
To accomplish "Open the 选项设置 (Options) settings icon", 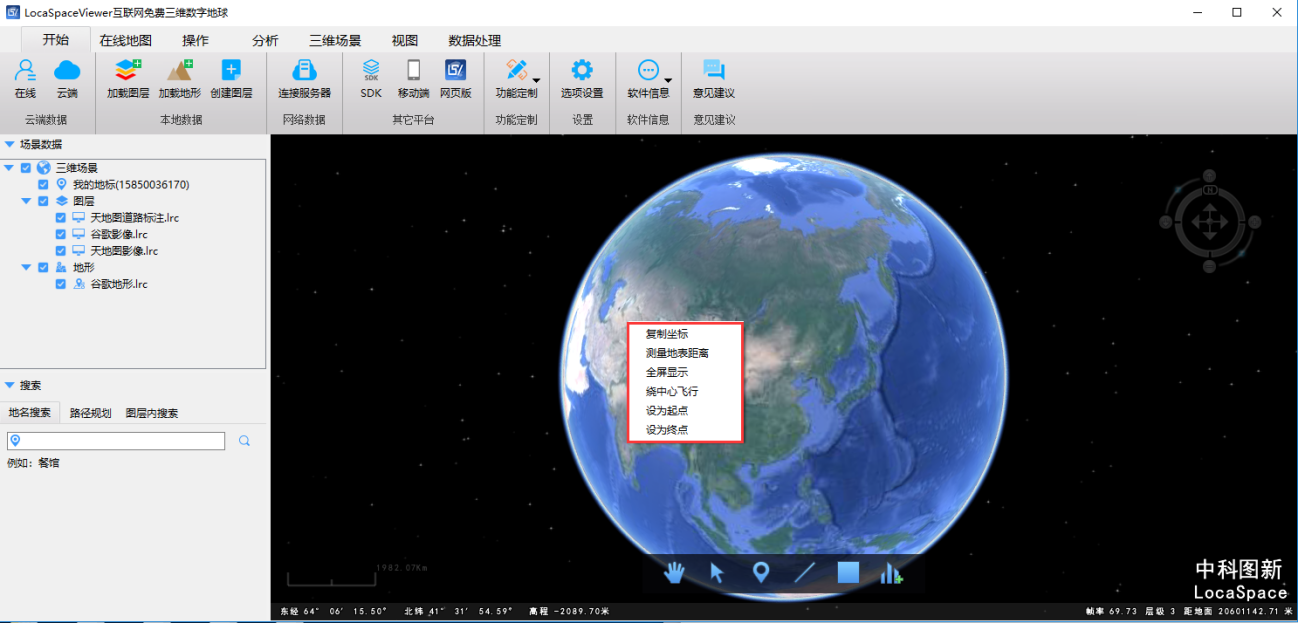I will [581, 71].
